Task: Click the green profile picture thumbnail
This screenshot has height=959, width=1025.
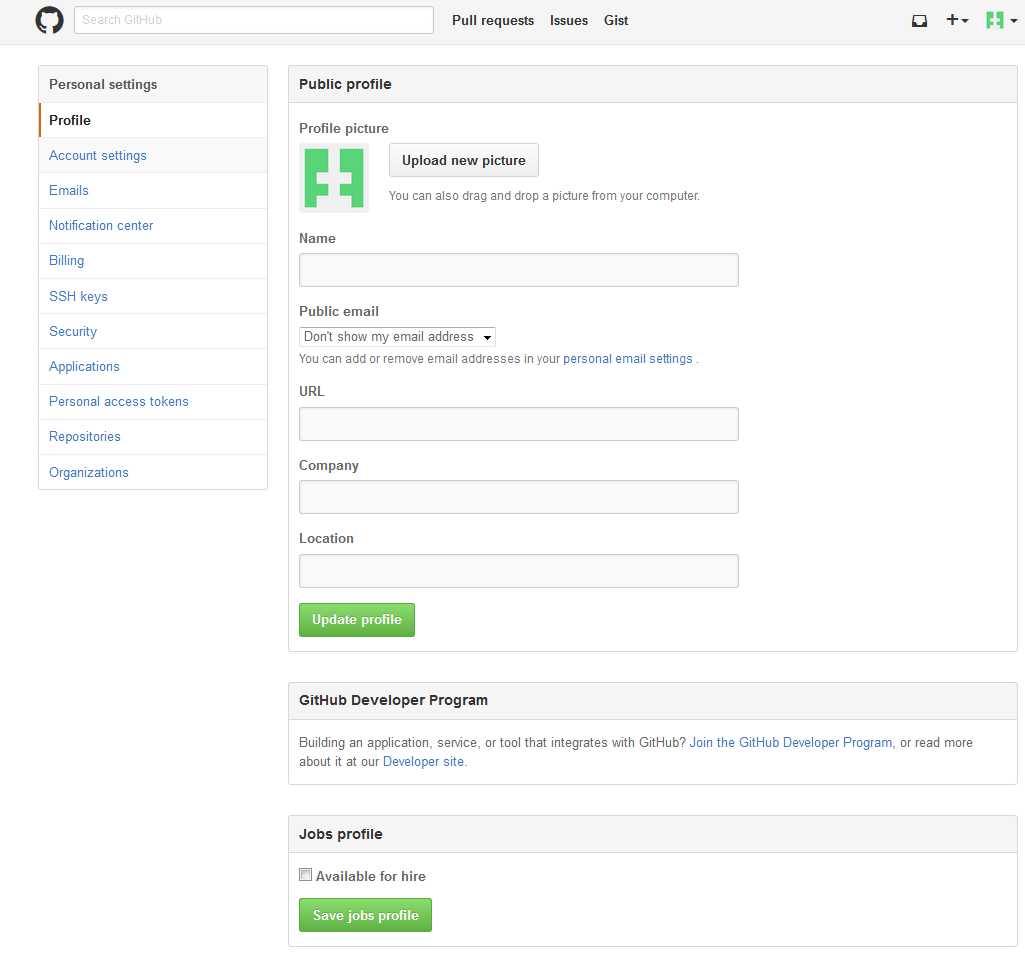Action: (334, 178)
